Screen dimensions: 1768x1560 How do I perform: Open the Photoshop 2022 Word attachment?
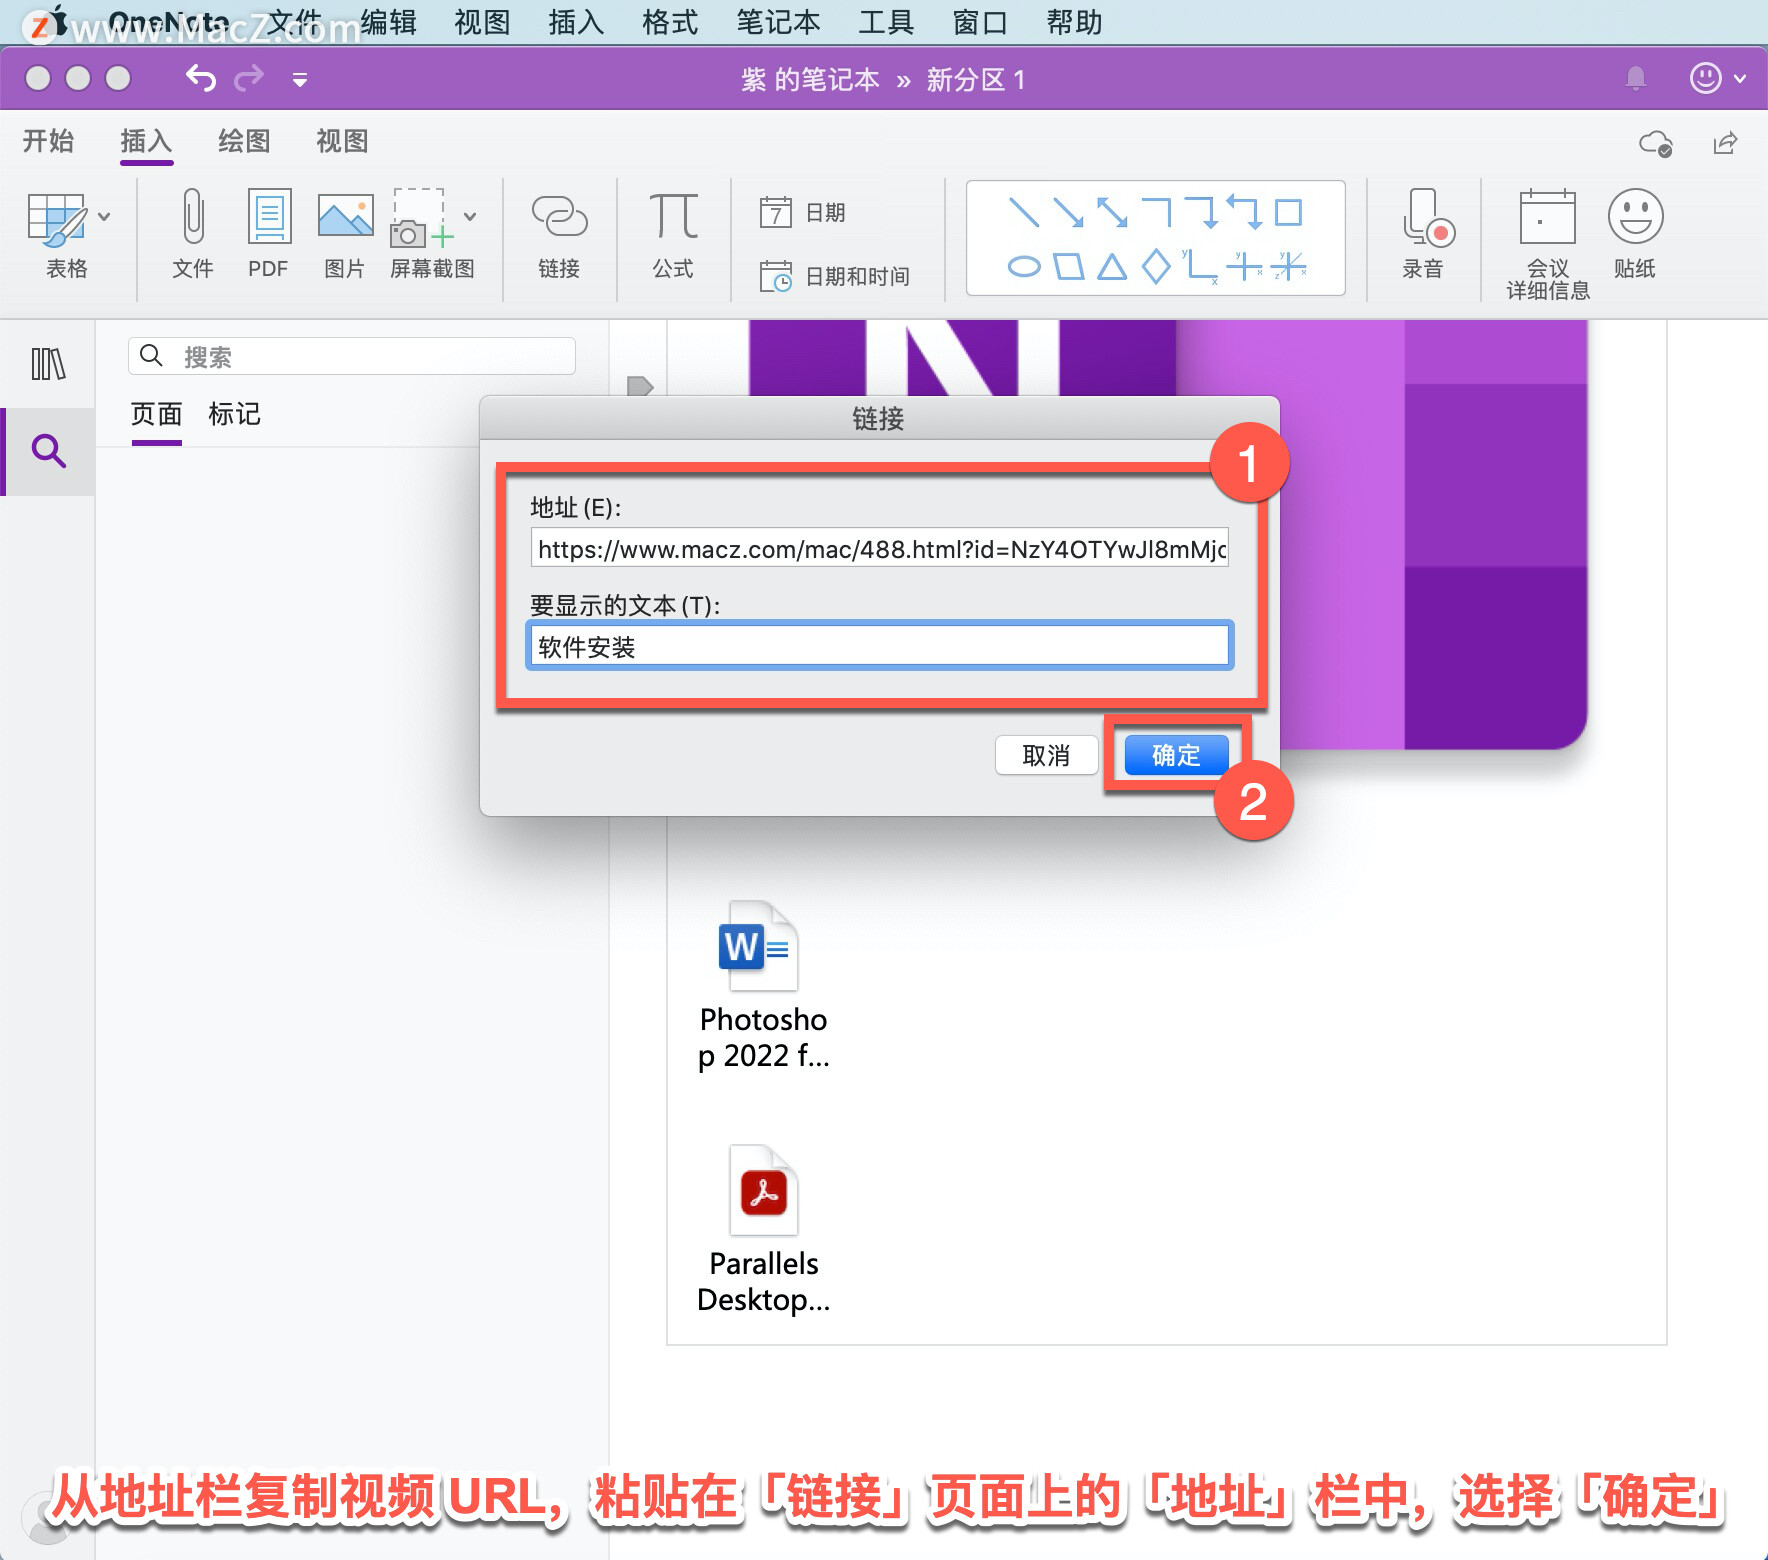763,986
